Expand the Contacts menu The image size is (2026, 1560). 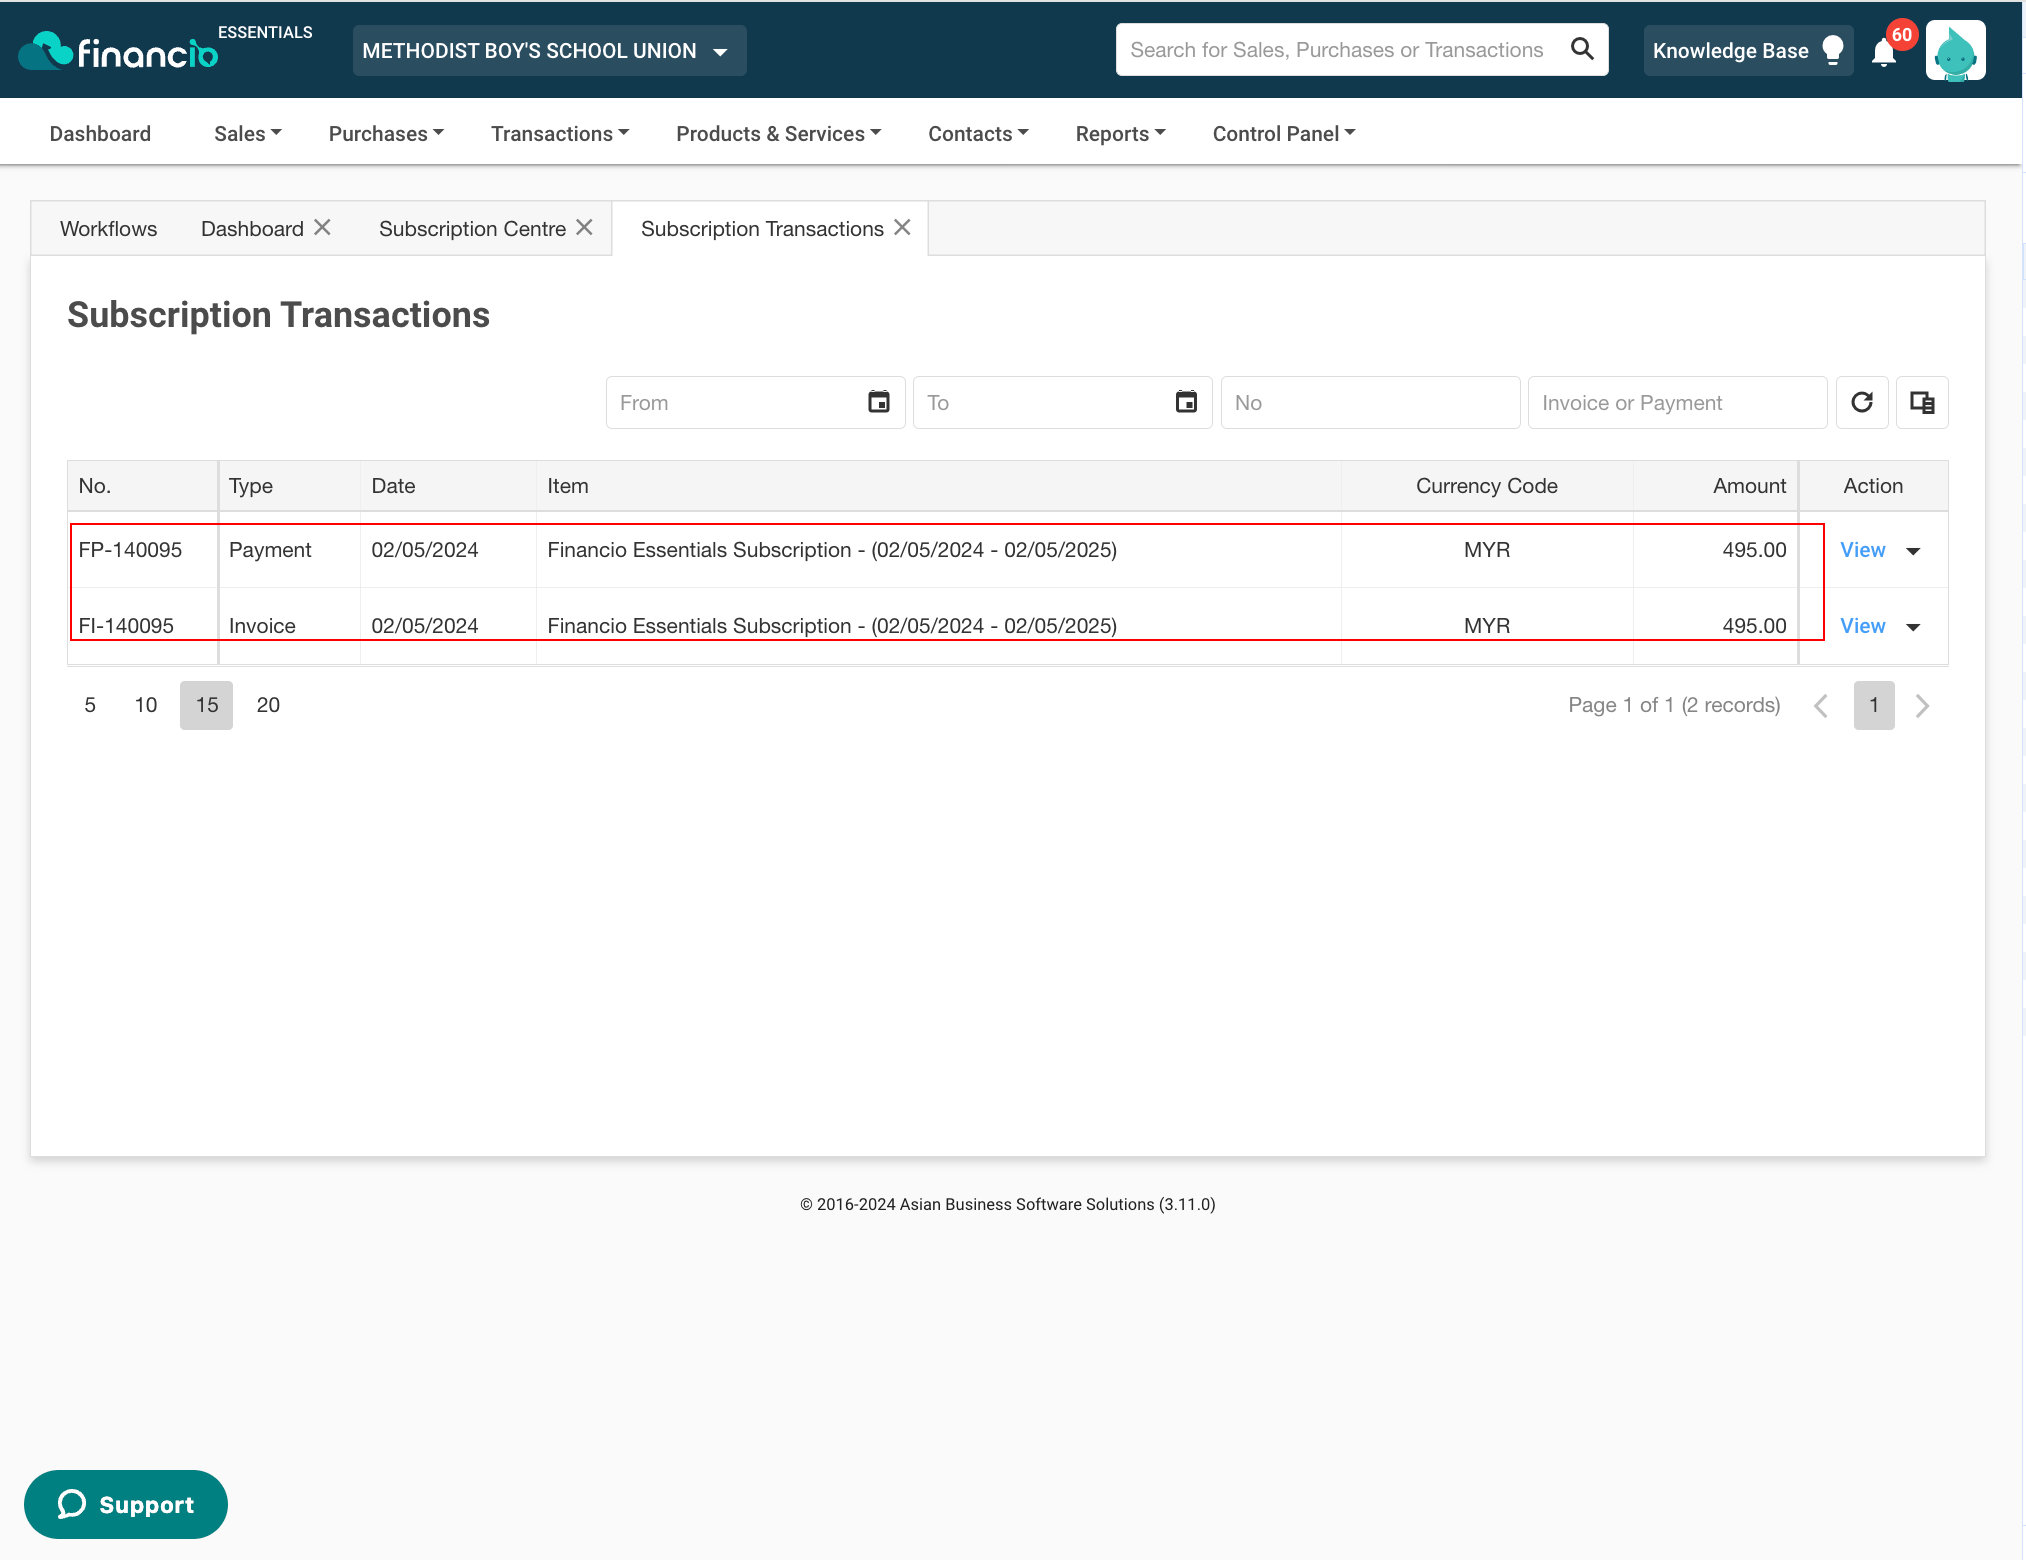click(x=978, y=133)
